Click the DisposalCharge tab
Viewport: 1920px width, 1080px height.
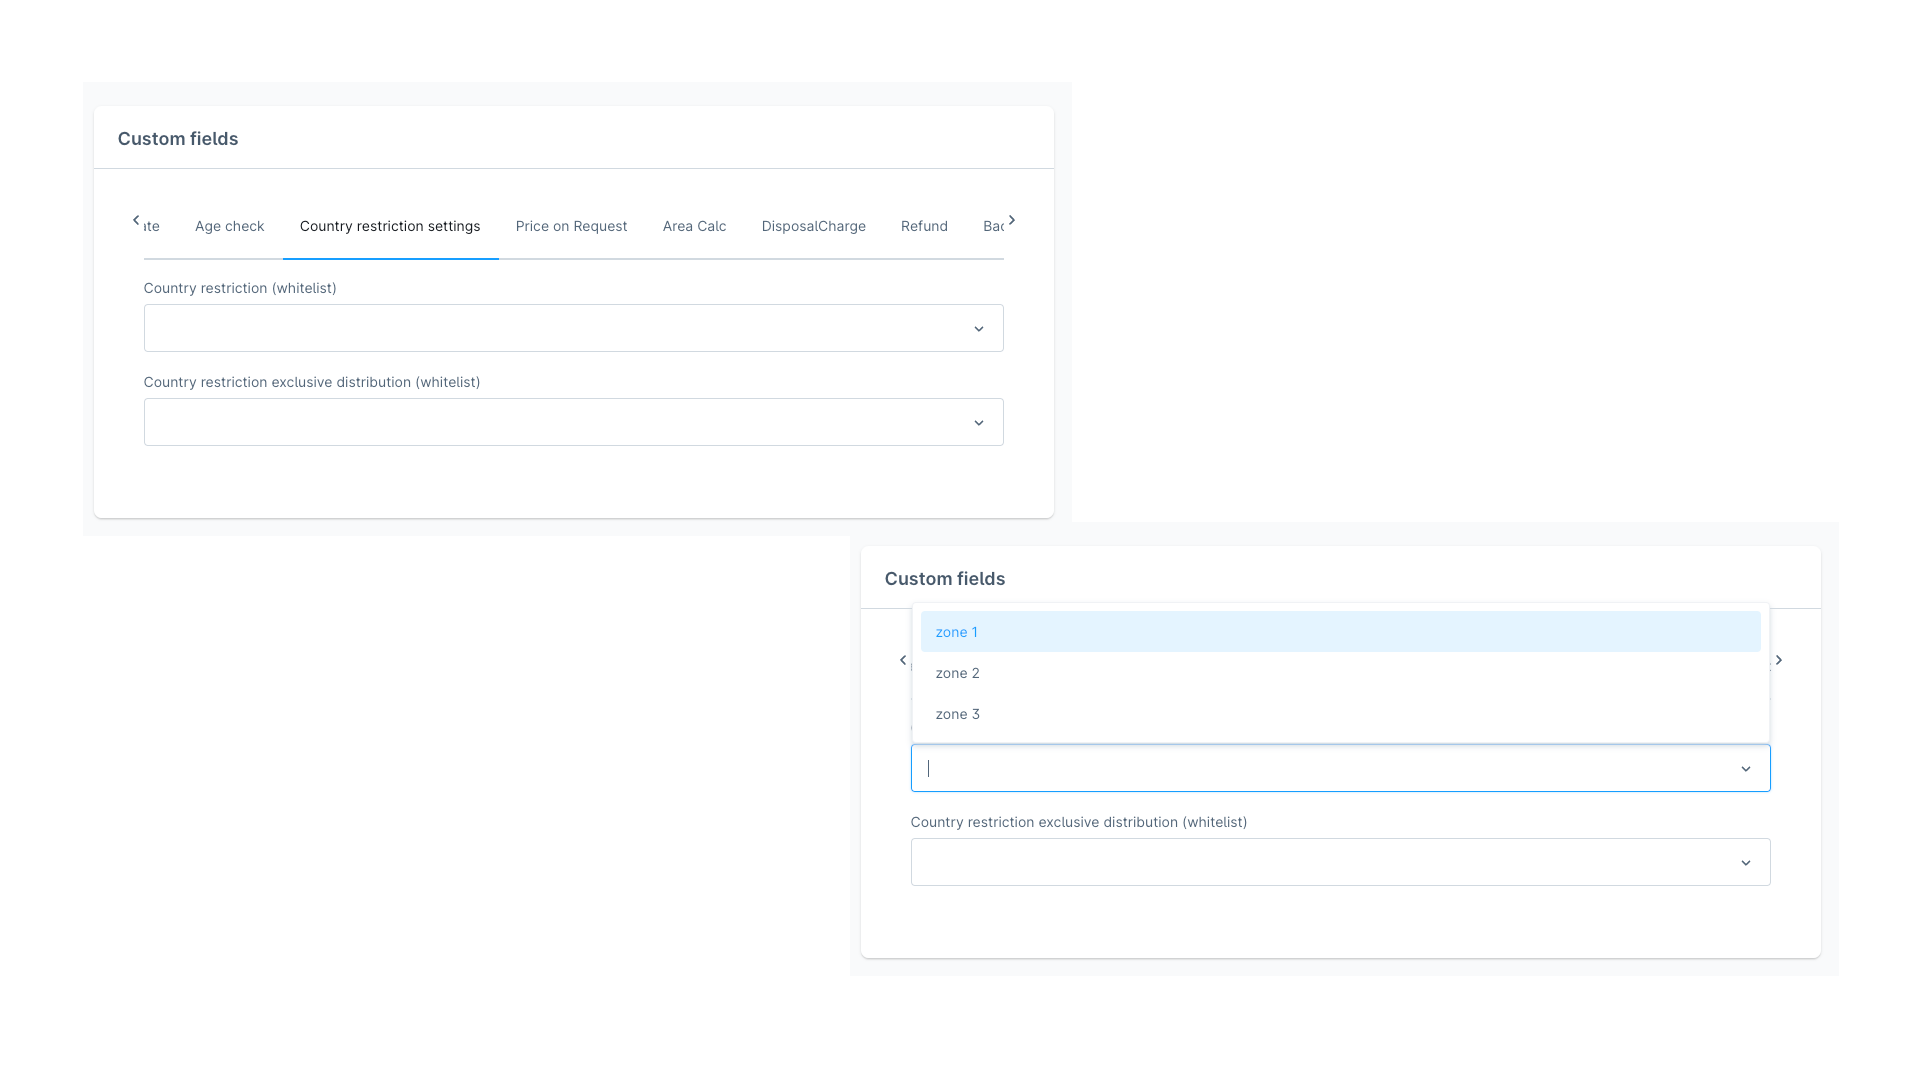[814, 225]
